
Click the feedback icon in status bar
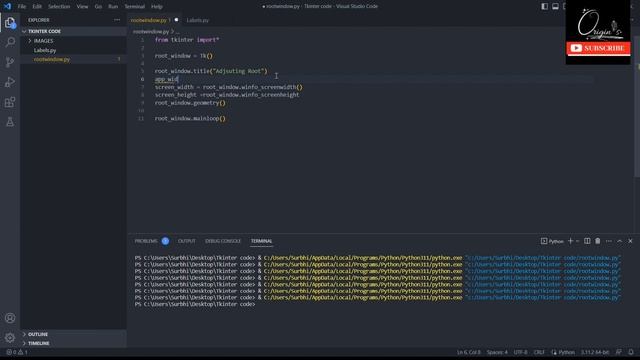(x=619, y=352)
